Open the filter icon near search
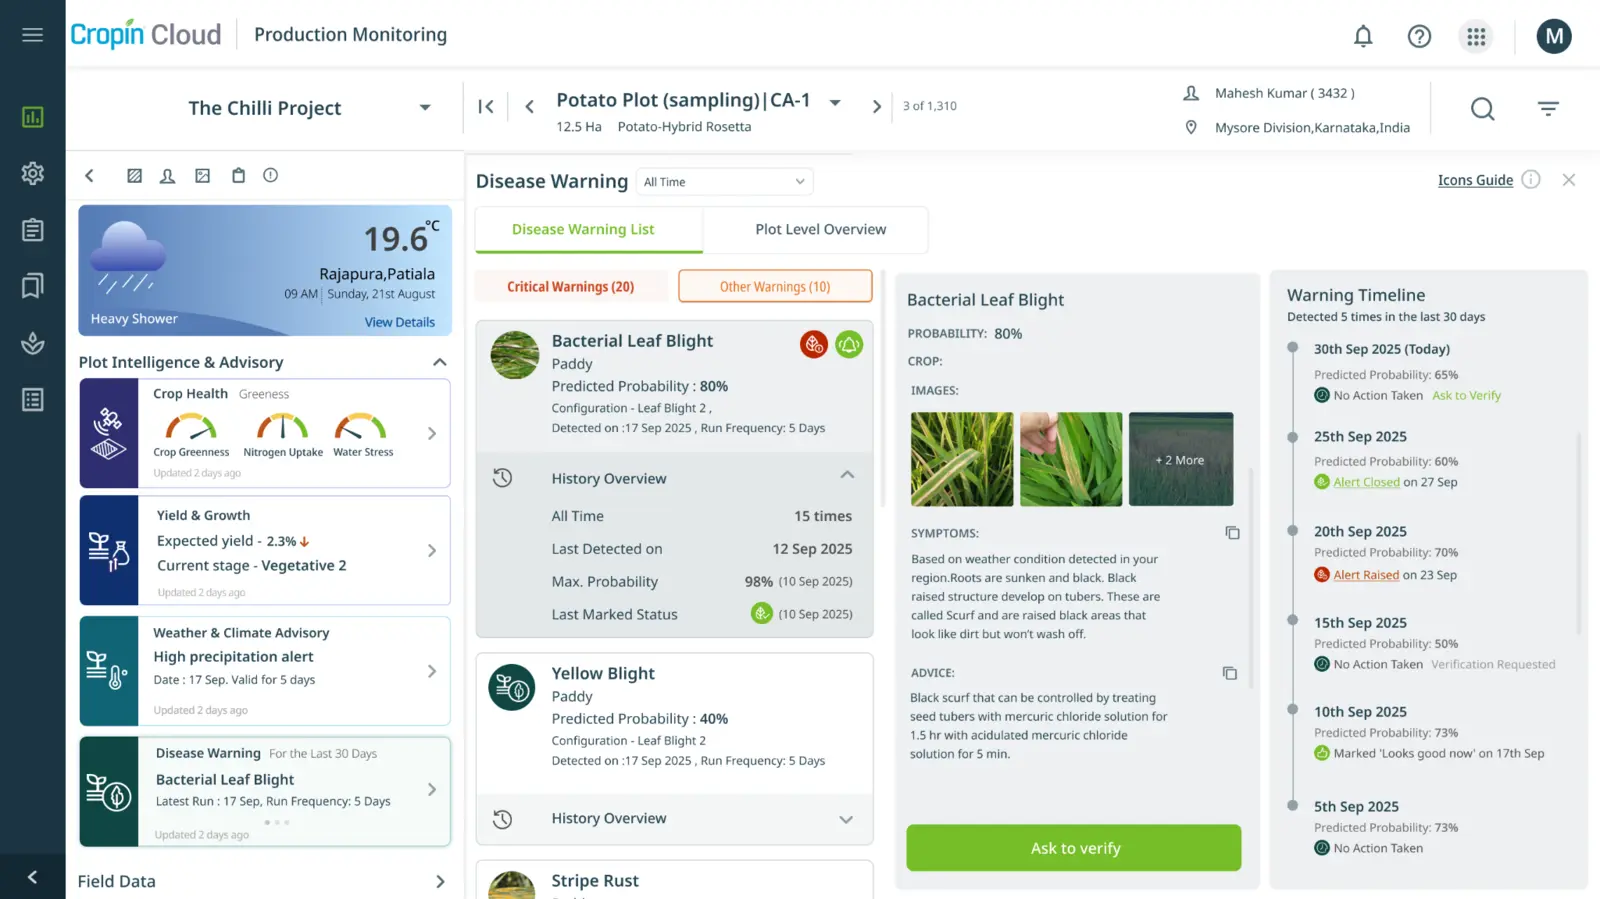This screenshot has height=899, width=1600. pos(1548,108)
